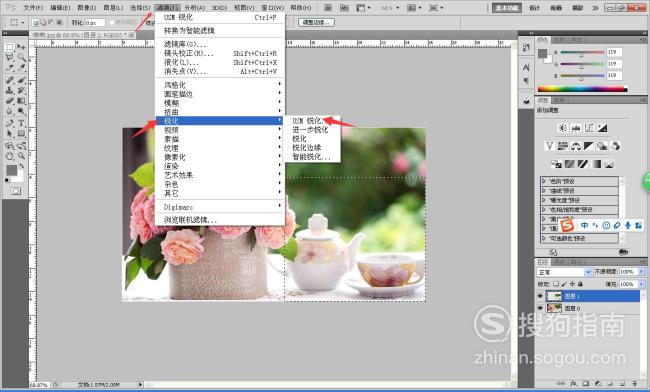Add a Gradient Map adjustment
Image resolution: width=650 pixels, height=392 pixels.
click(596, 164)
